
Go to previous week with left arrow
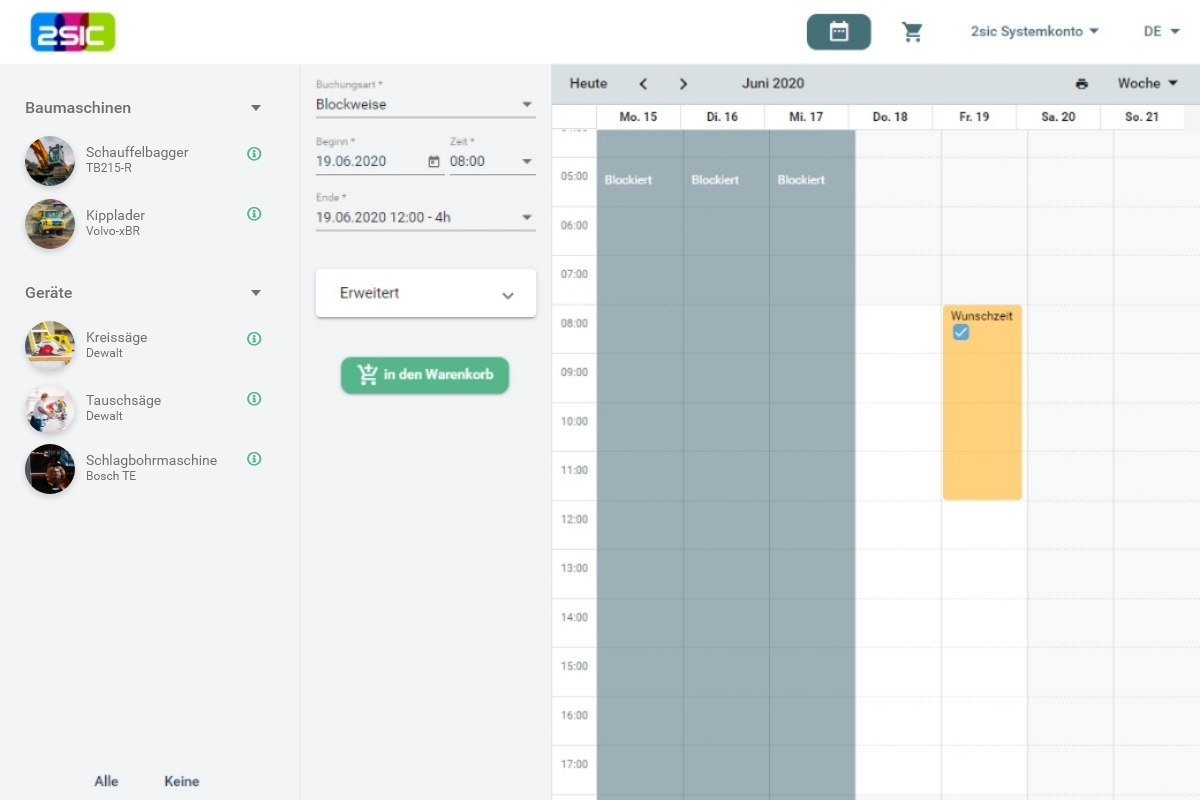(643, 84)
